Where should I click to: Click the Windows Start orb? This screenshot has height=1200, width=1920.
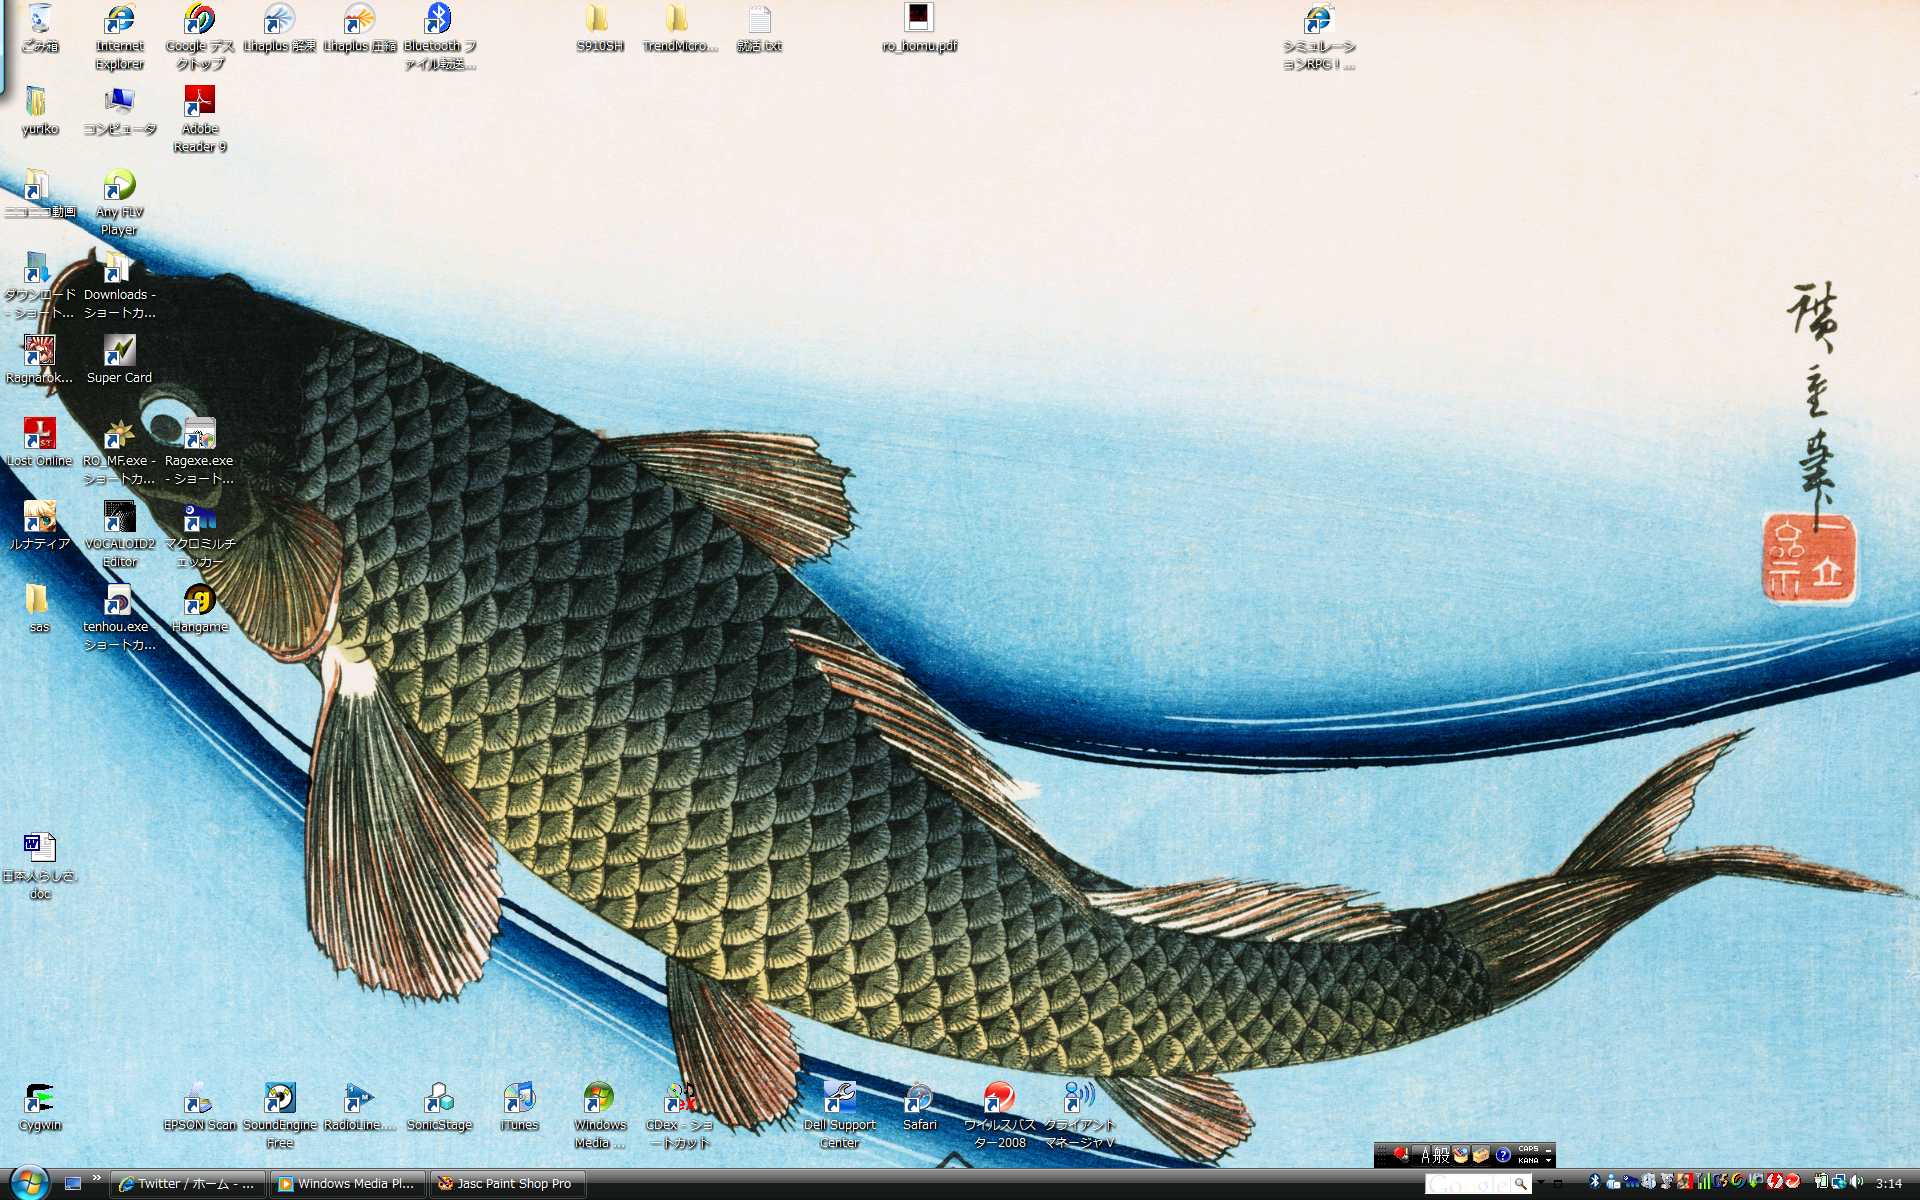pyautogui.click(x=28, y=1182)
